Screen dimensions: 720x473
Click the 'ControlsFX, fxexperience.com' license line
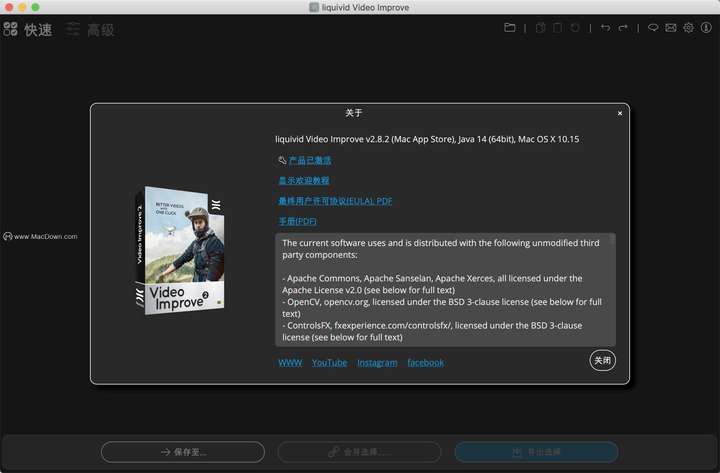click(x=432, y=331)
